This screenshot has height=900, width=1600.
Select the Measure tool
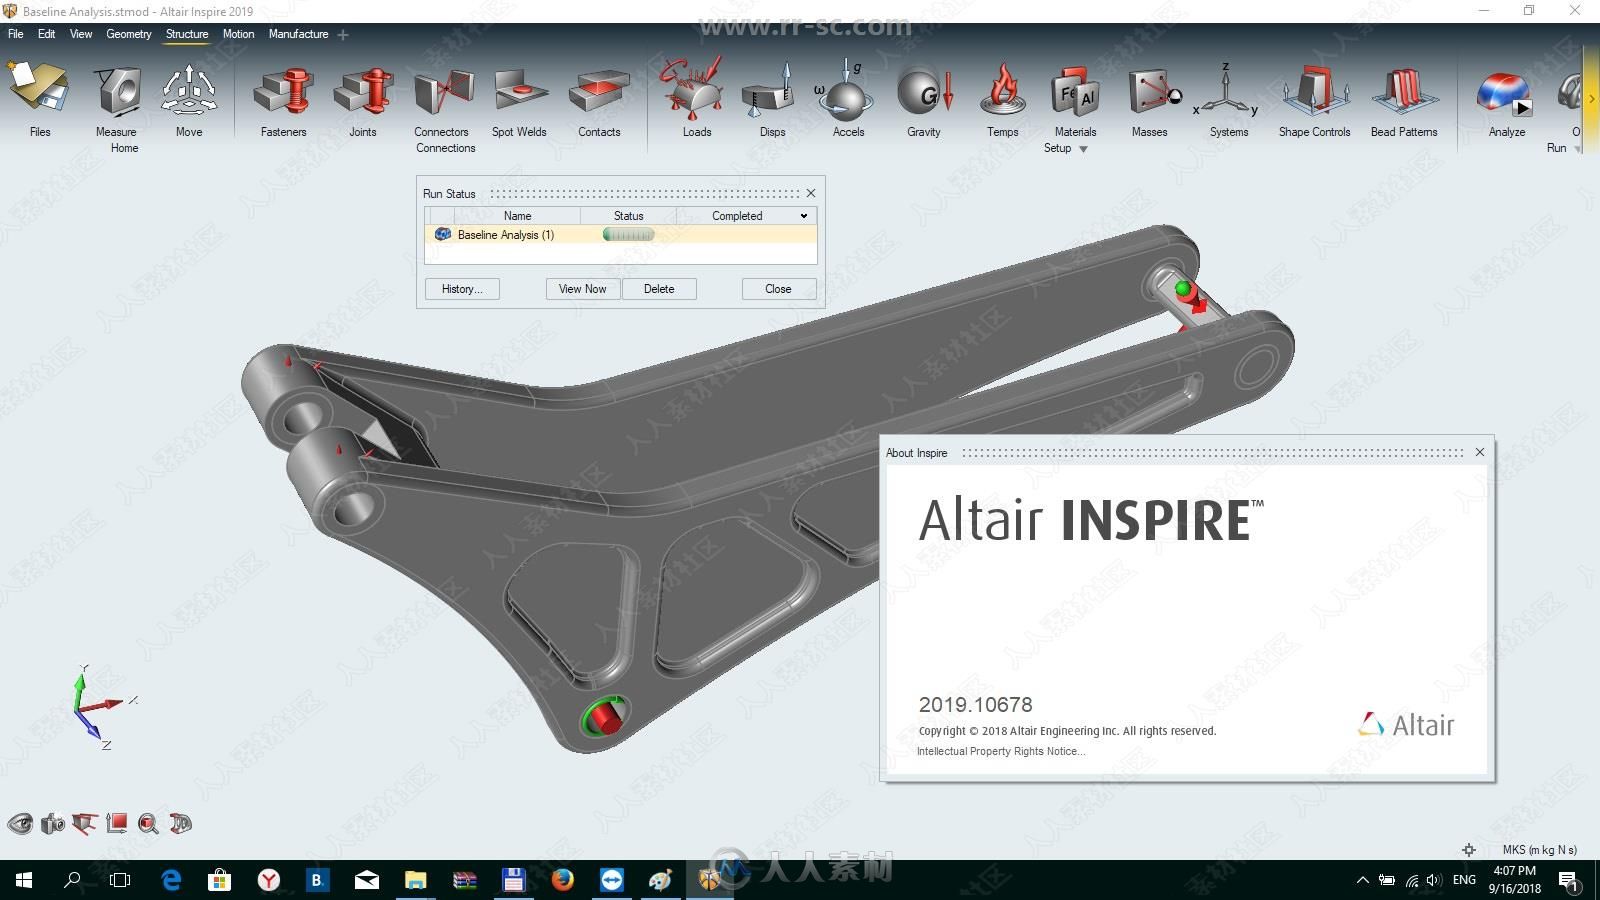point(117,90)
